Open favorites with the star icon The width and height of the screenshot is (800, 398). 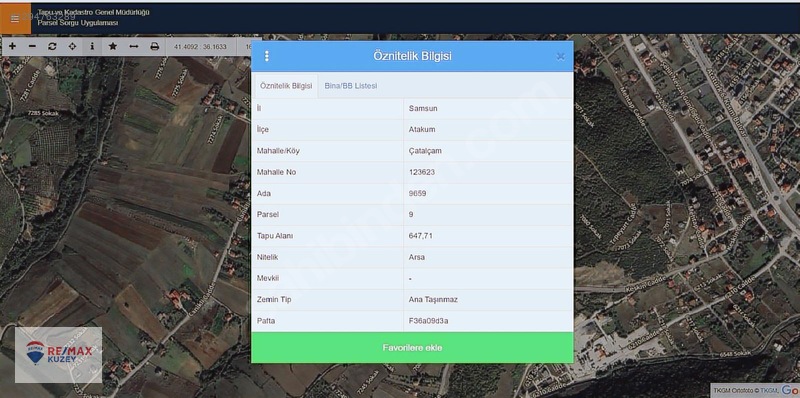click(x=113, y=46)
